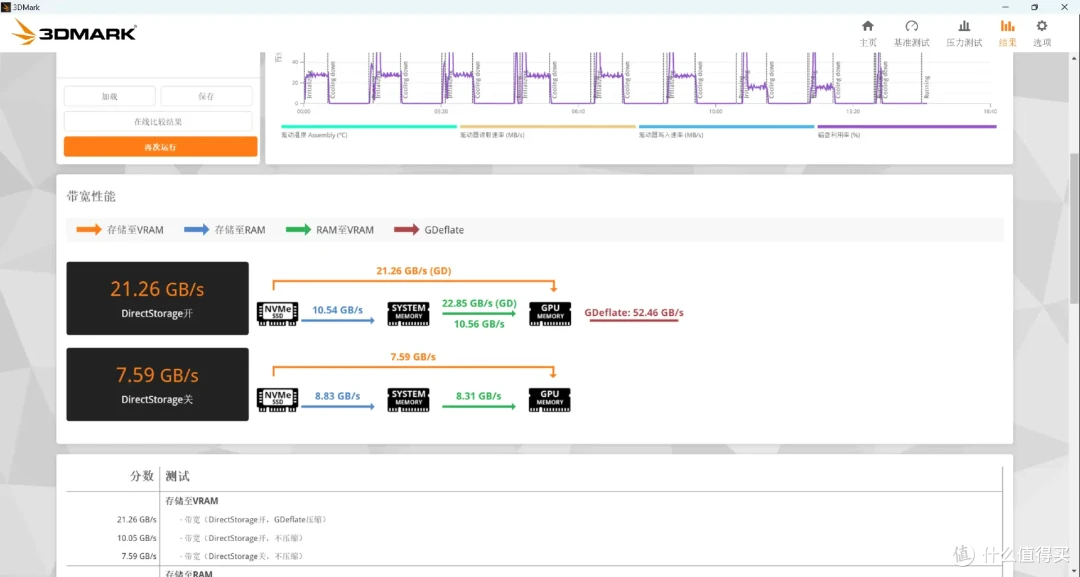1080x577 pixels.
Task: Click 22.85 GB/s (GD) green value
Action: click(x=479, y=303)
